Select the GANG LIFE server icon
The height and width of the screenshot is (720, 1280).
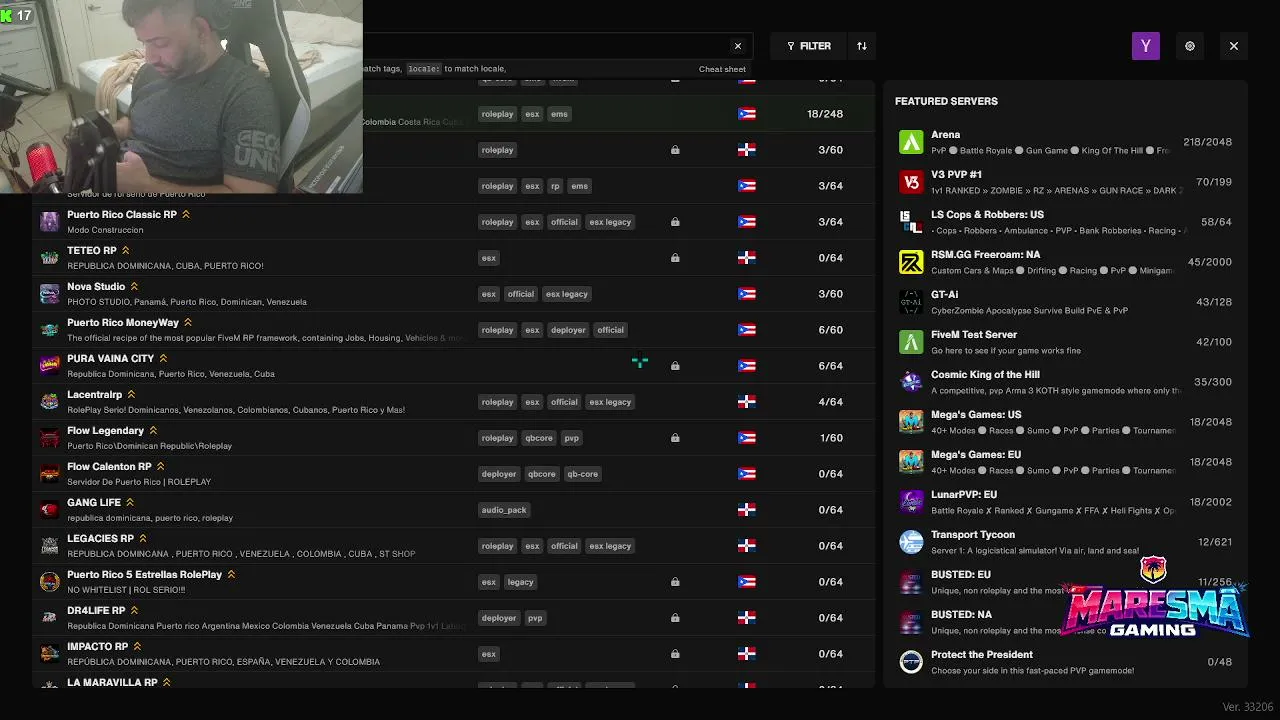point(49,510)
